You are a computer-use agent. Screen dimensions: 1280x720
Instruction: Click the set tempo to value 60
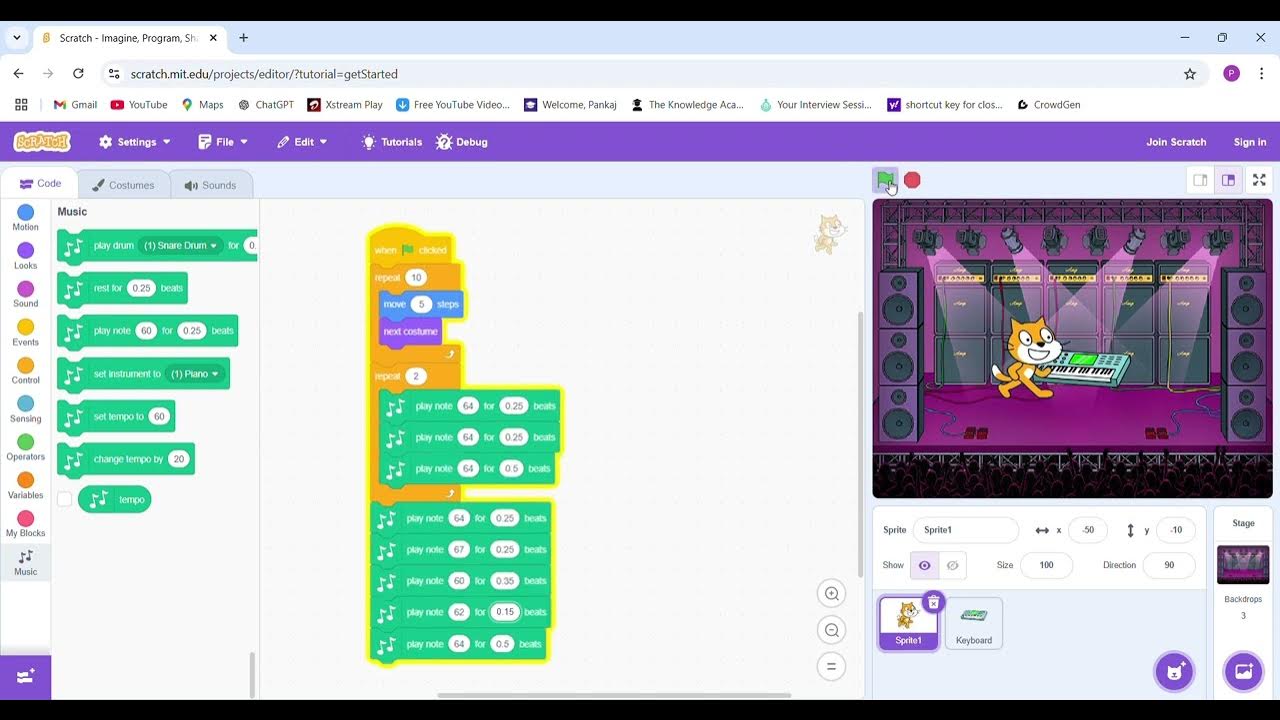pos(159,417)
